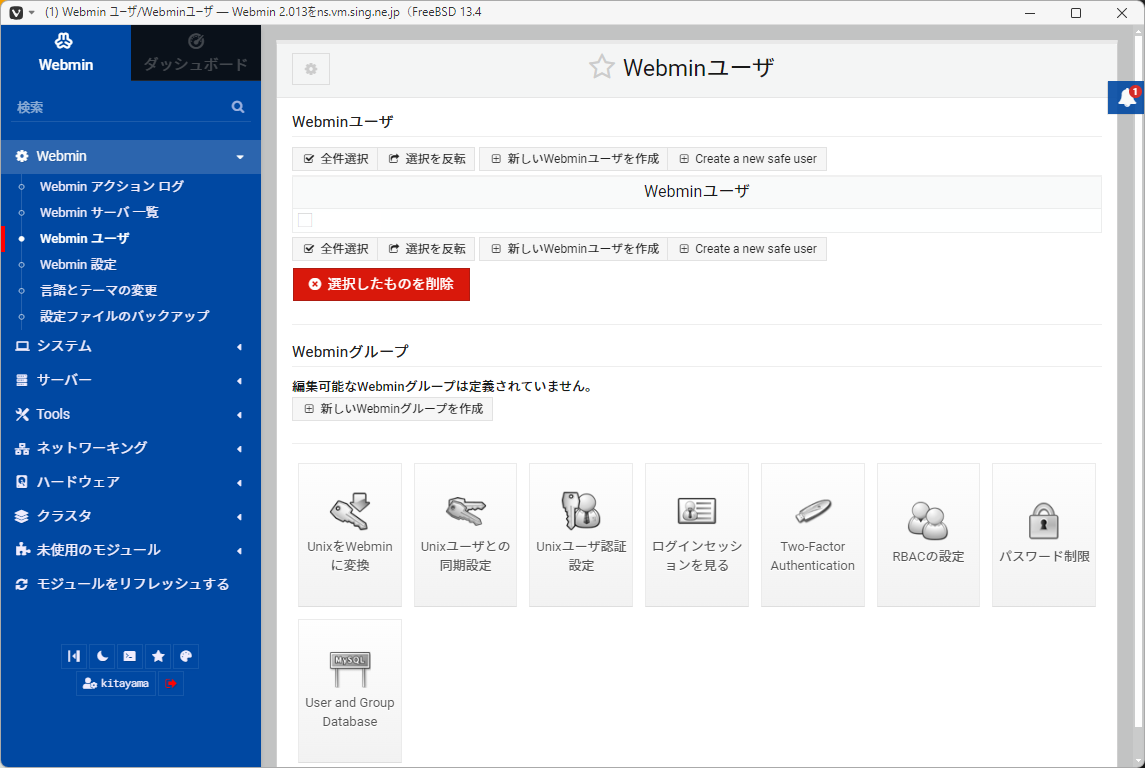Click upper Invert selection button

426,159
